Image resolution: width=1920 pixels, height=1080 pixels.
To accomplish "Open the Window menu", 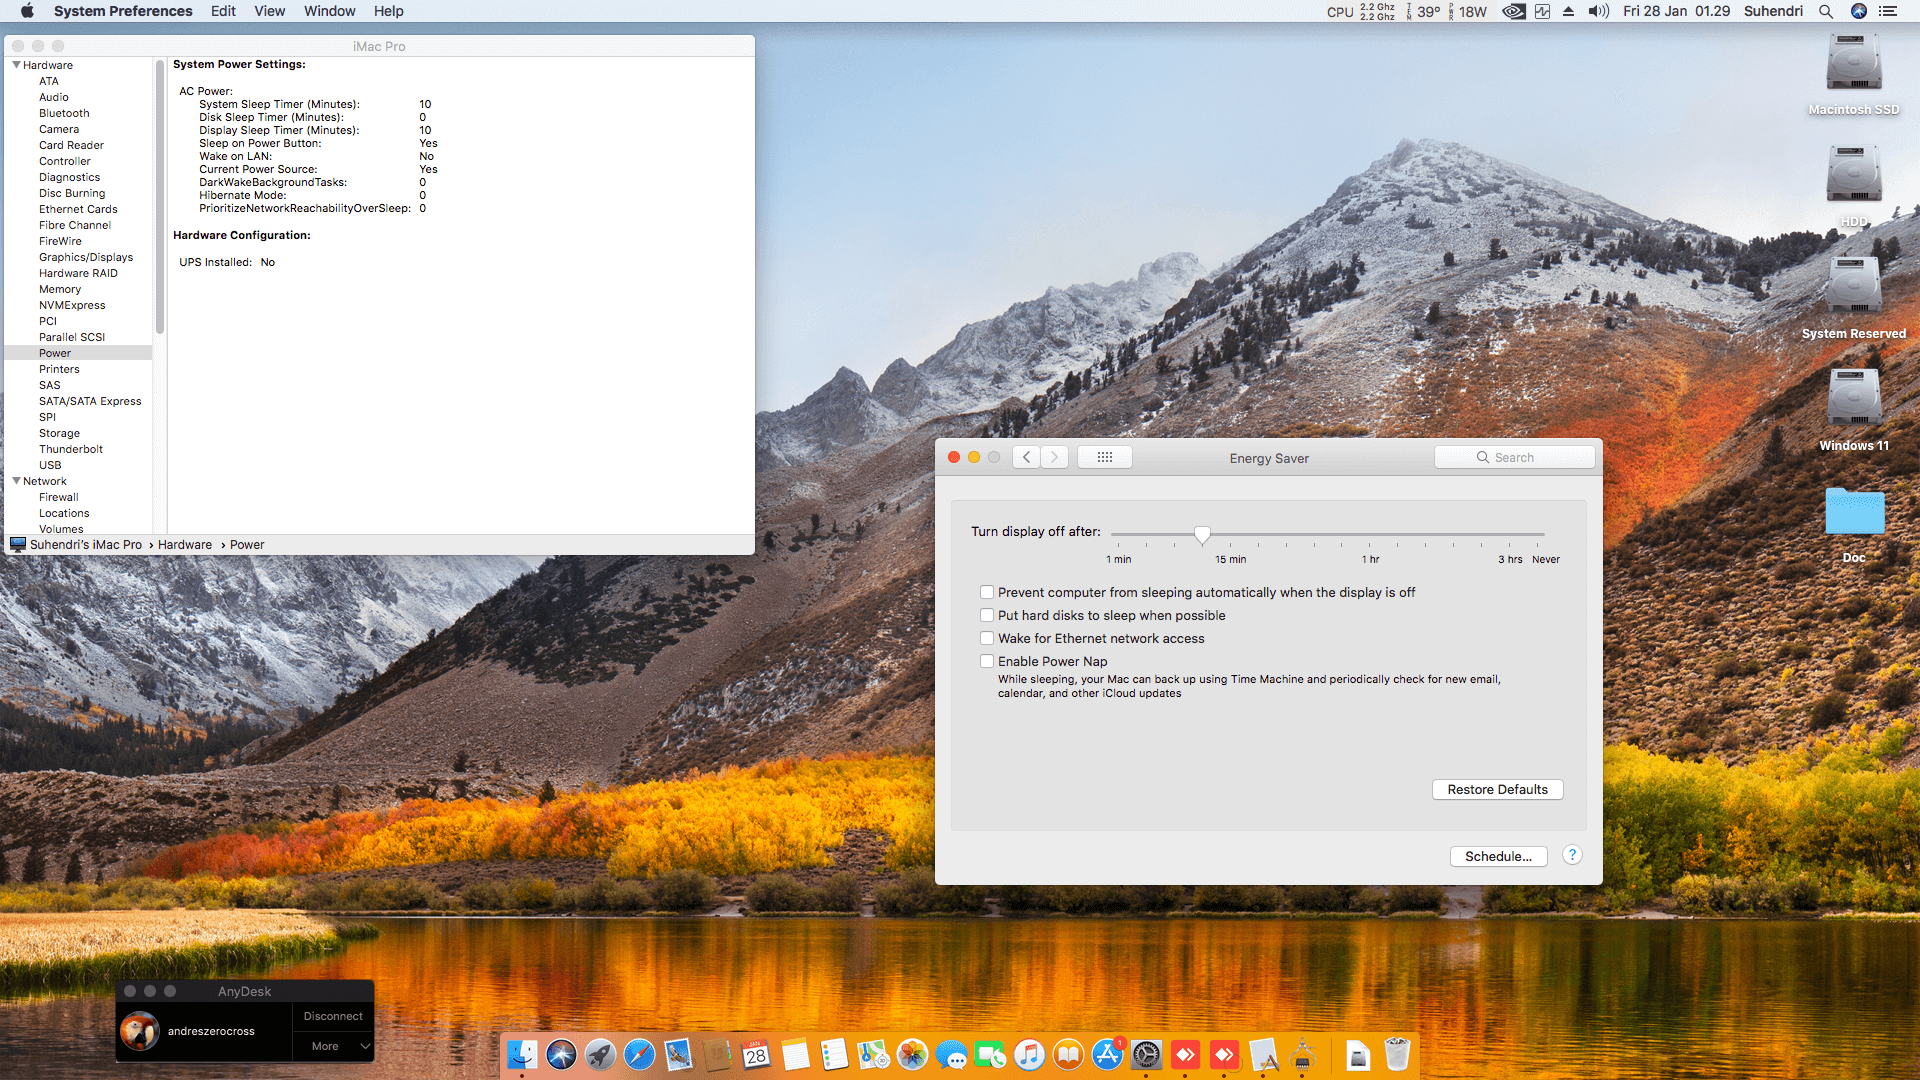I will point(329,11).
